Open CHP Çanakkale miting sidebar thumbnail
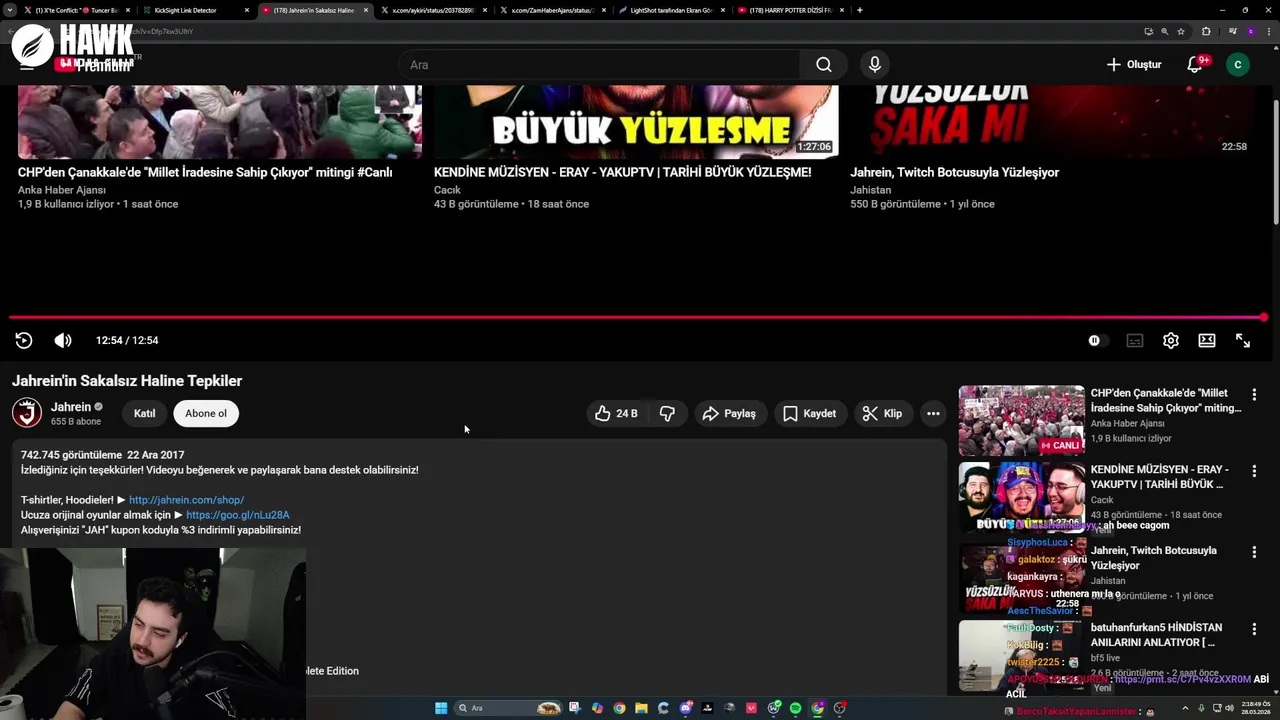 (x=1021, y=421)
